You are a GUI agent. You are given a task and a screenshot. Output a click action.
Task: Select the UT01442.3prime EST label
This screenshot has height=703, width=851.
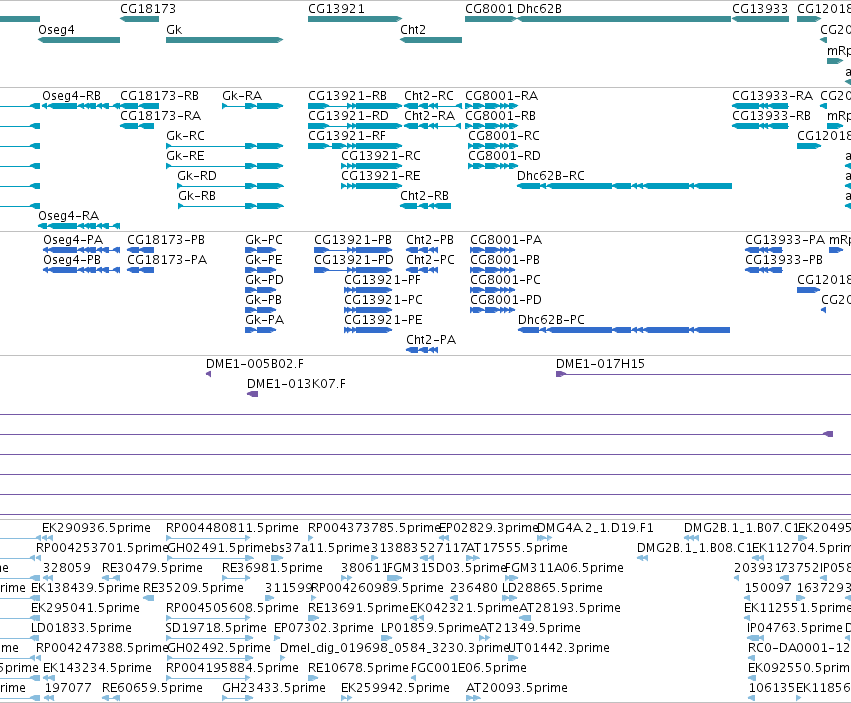(559, 648)
